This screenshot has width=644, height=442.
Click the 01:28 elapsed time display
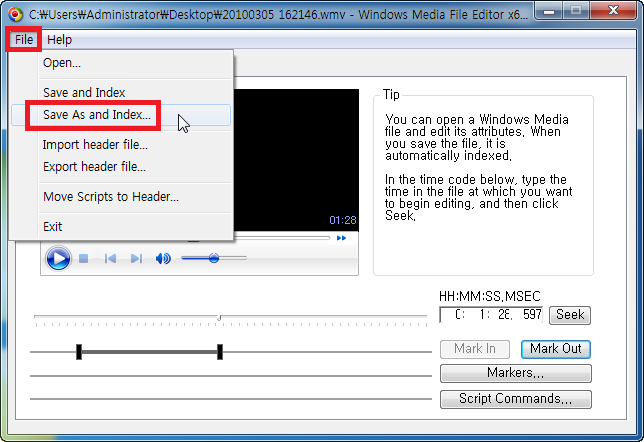click(343, 220)
